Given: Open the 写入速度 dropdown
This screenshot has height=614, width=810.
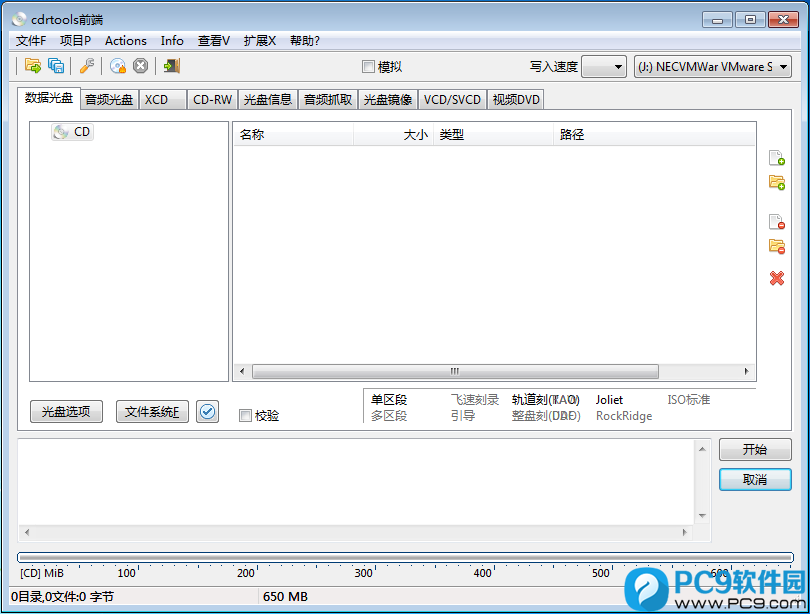Looking at the screenshot, I should 603,67.
